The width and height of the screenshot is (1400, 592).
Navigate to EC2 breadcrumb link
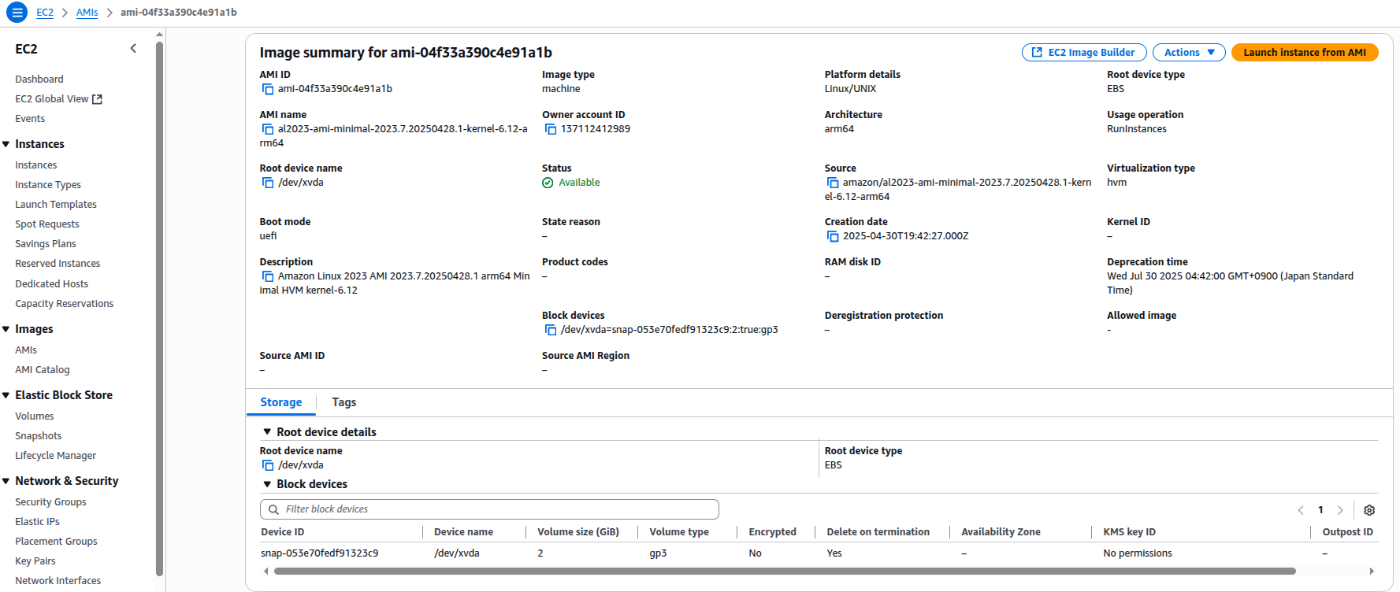(45, 12)
